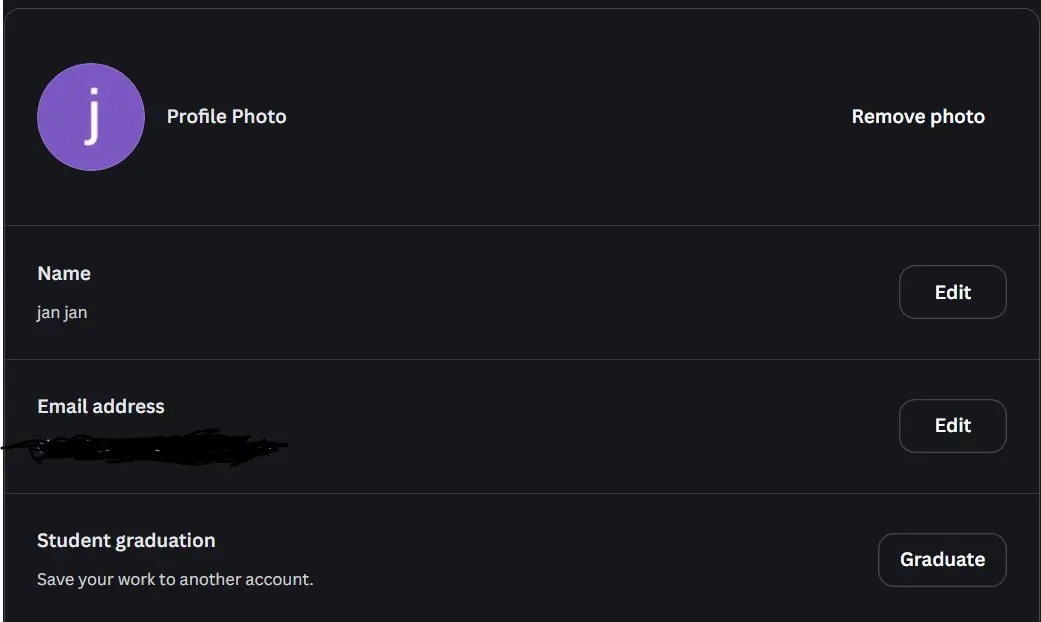Select the Email address row's Edit control
The image size is (1041, 622).
953,426
